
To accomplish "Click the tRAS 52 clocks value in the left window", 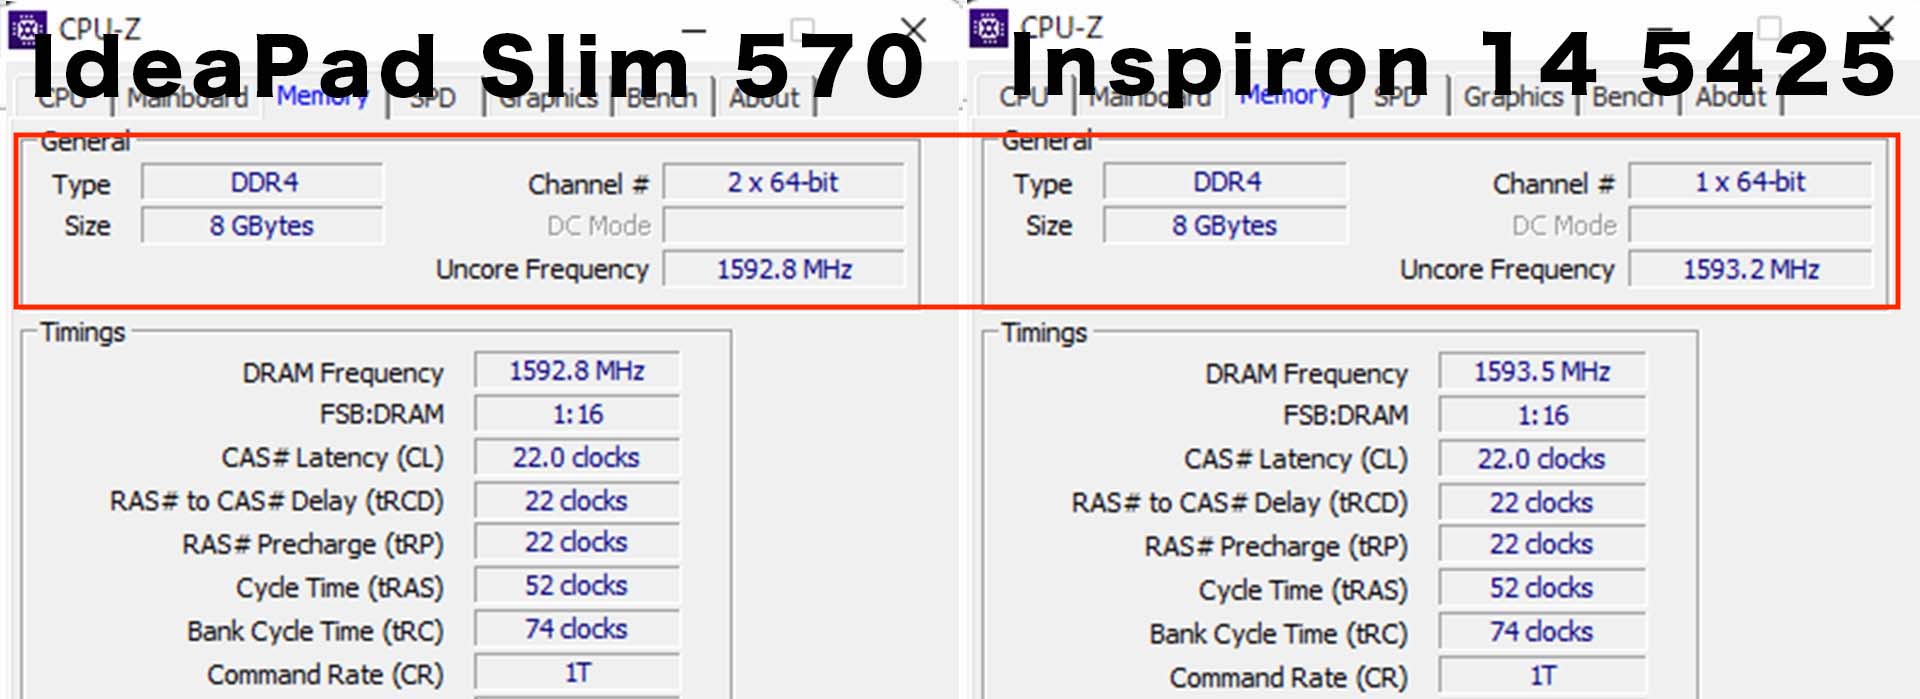I will pyautogui.click(x=577, y=586).
